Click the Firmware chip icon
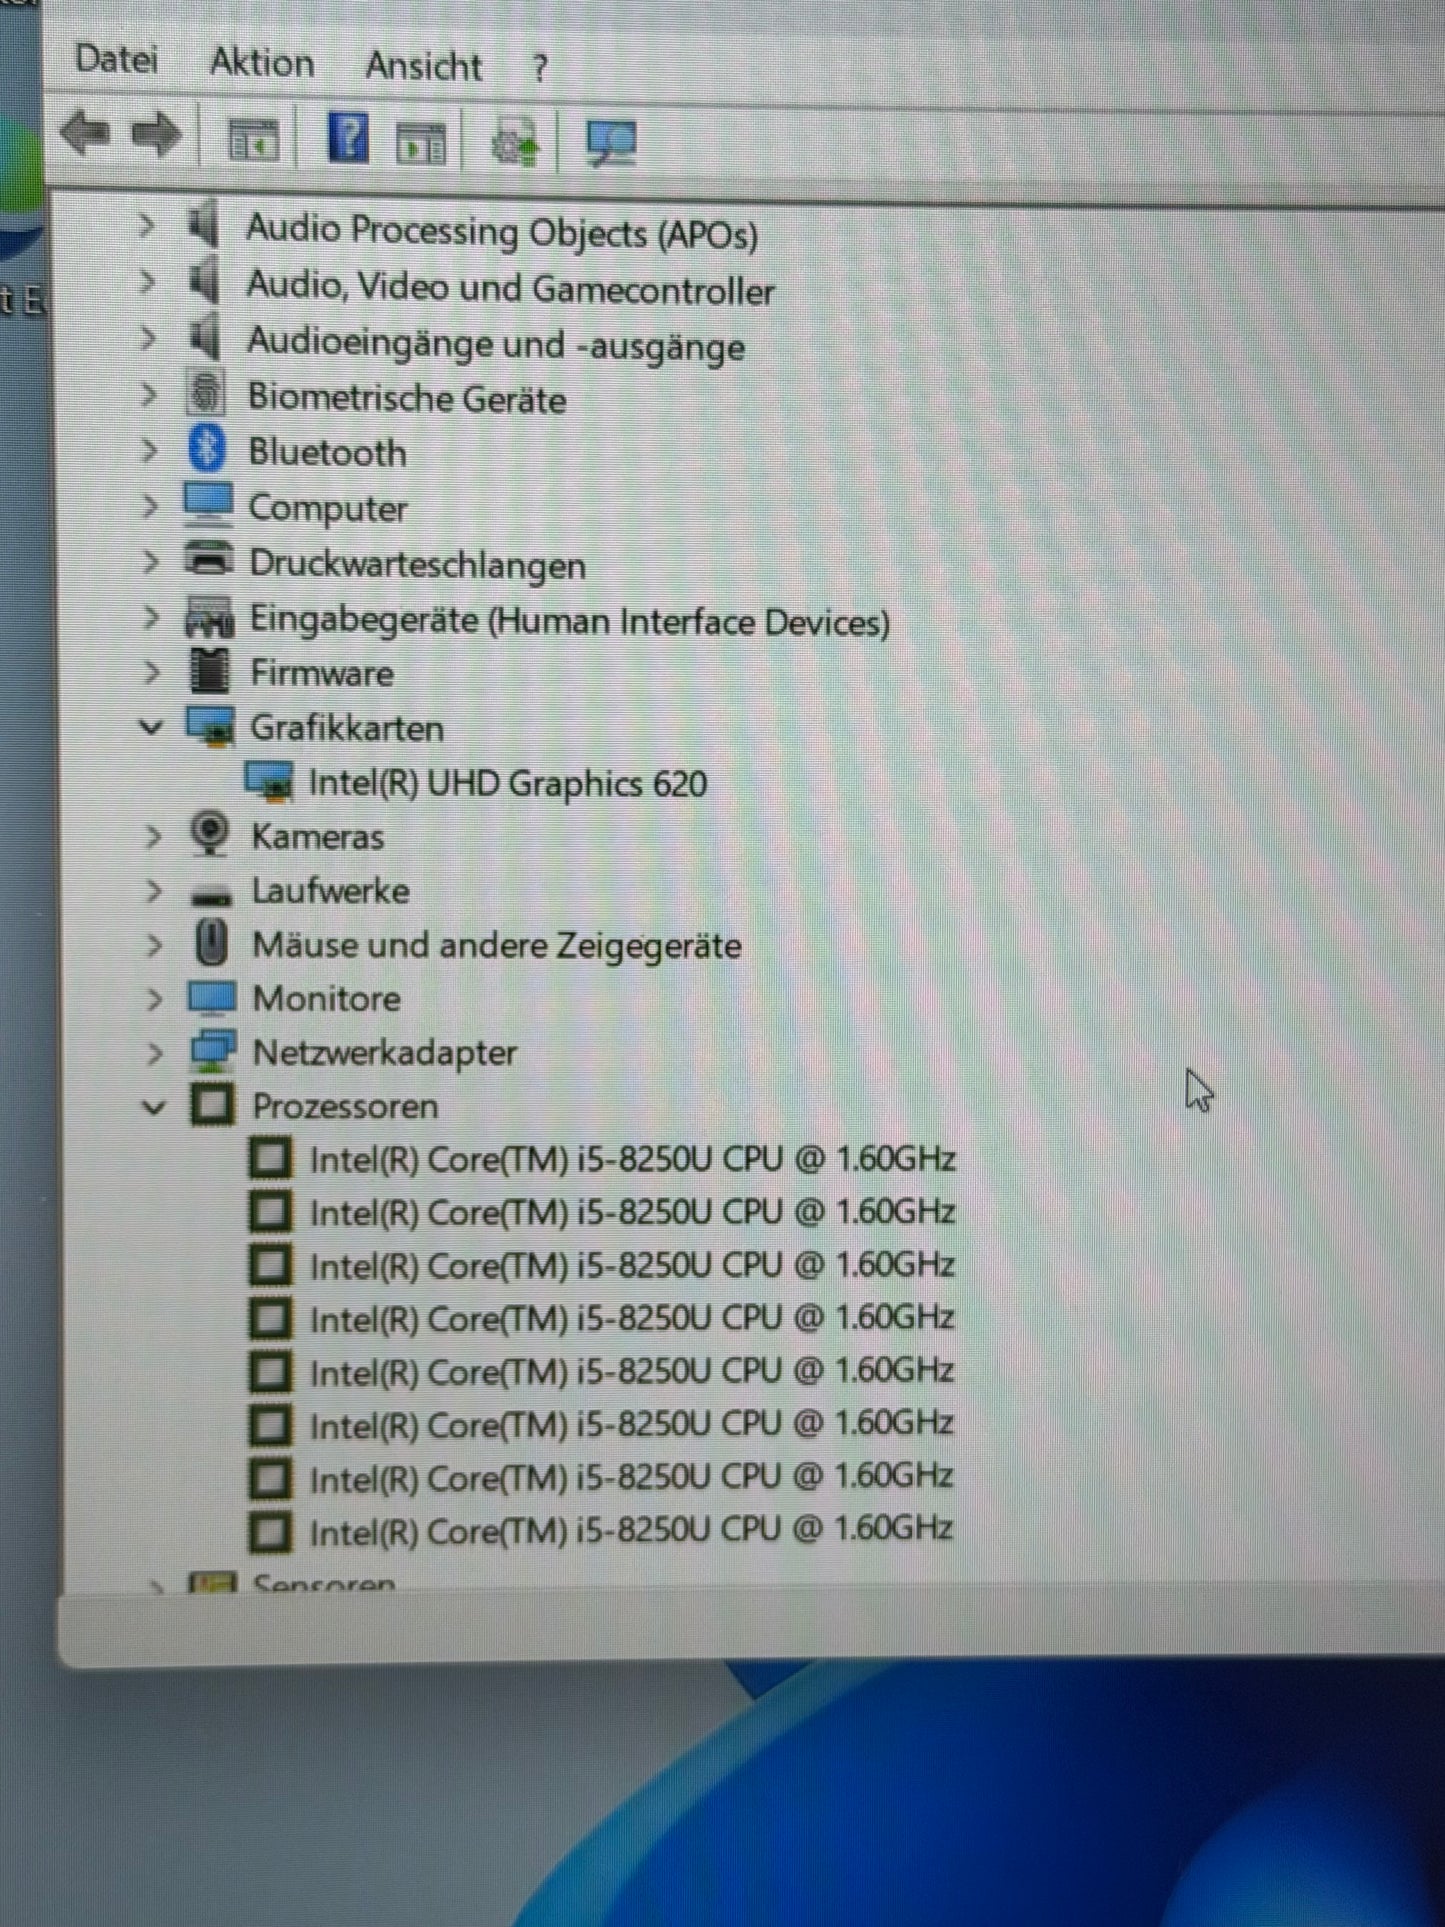 tap(210, 670)
